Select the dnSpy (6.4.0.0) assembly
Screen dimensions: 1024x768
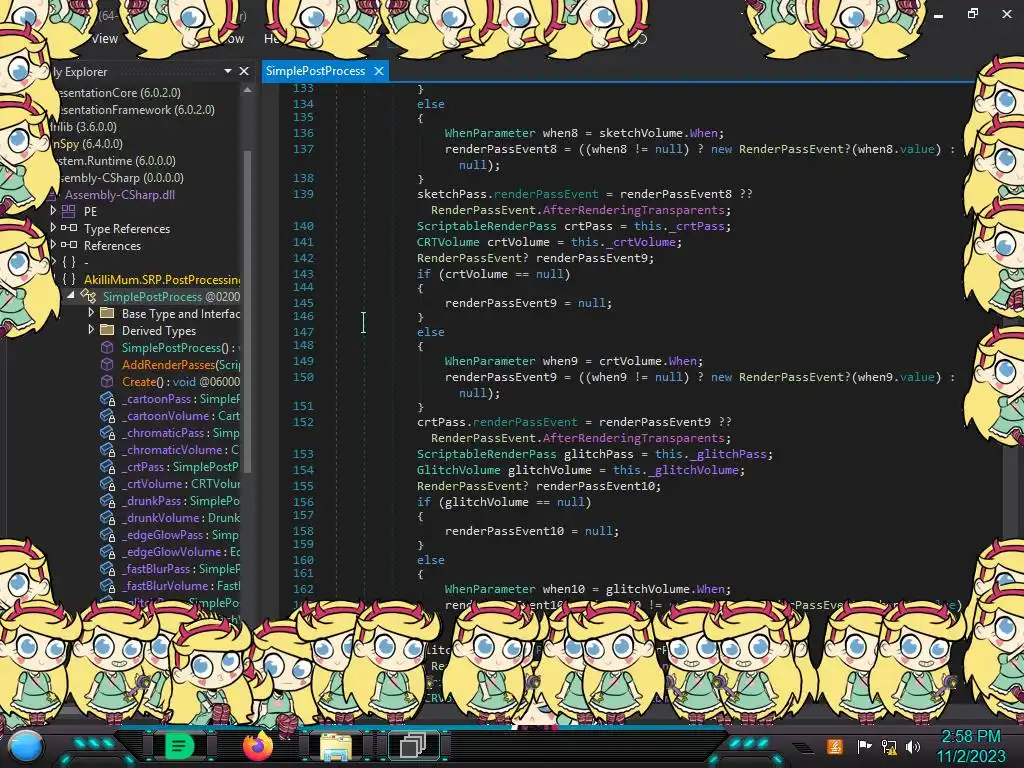point(86,144)
